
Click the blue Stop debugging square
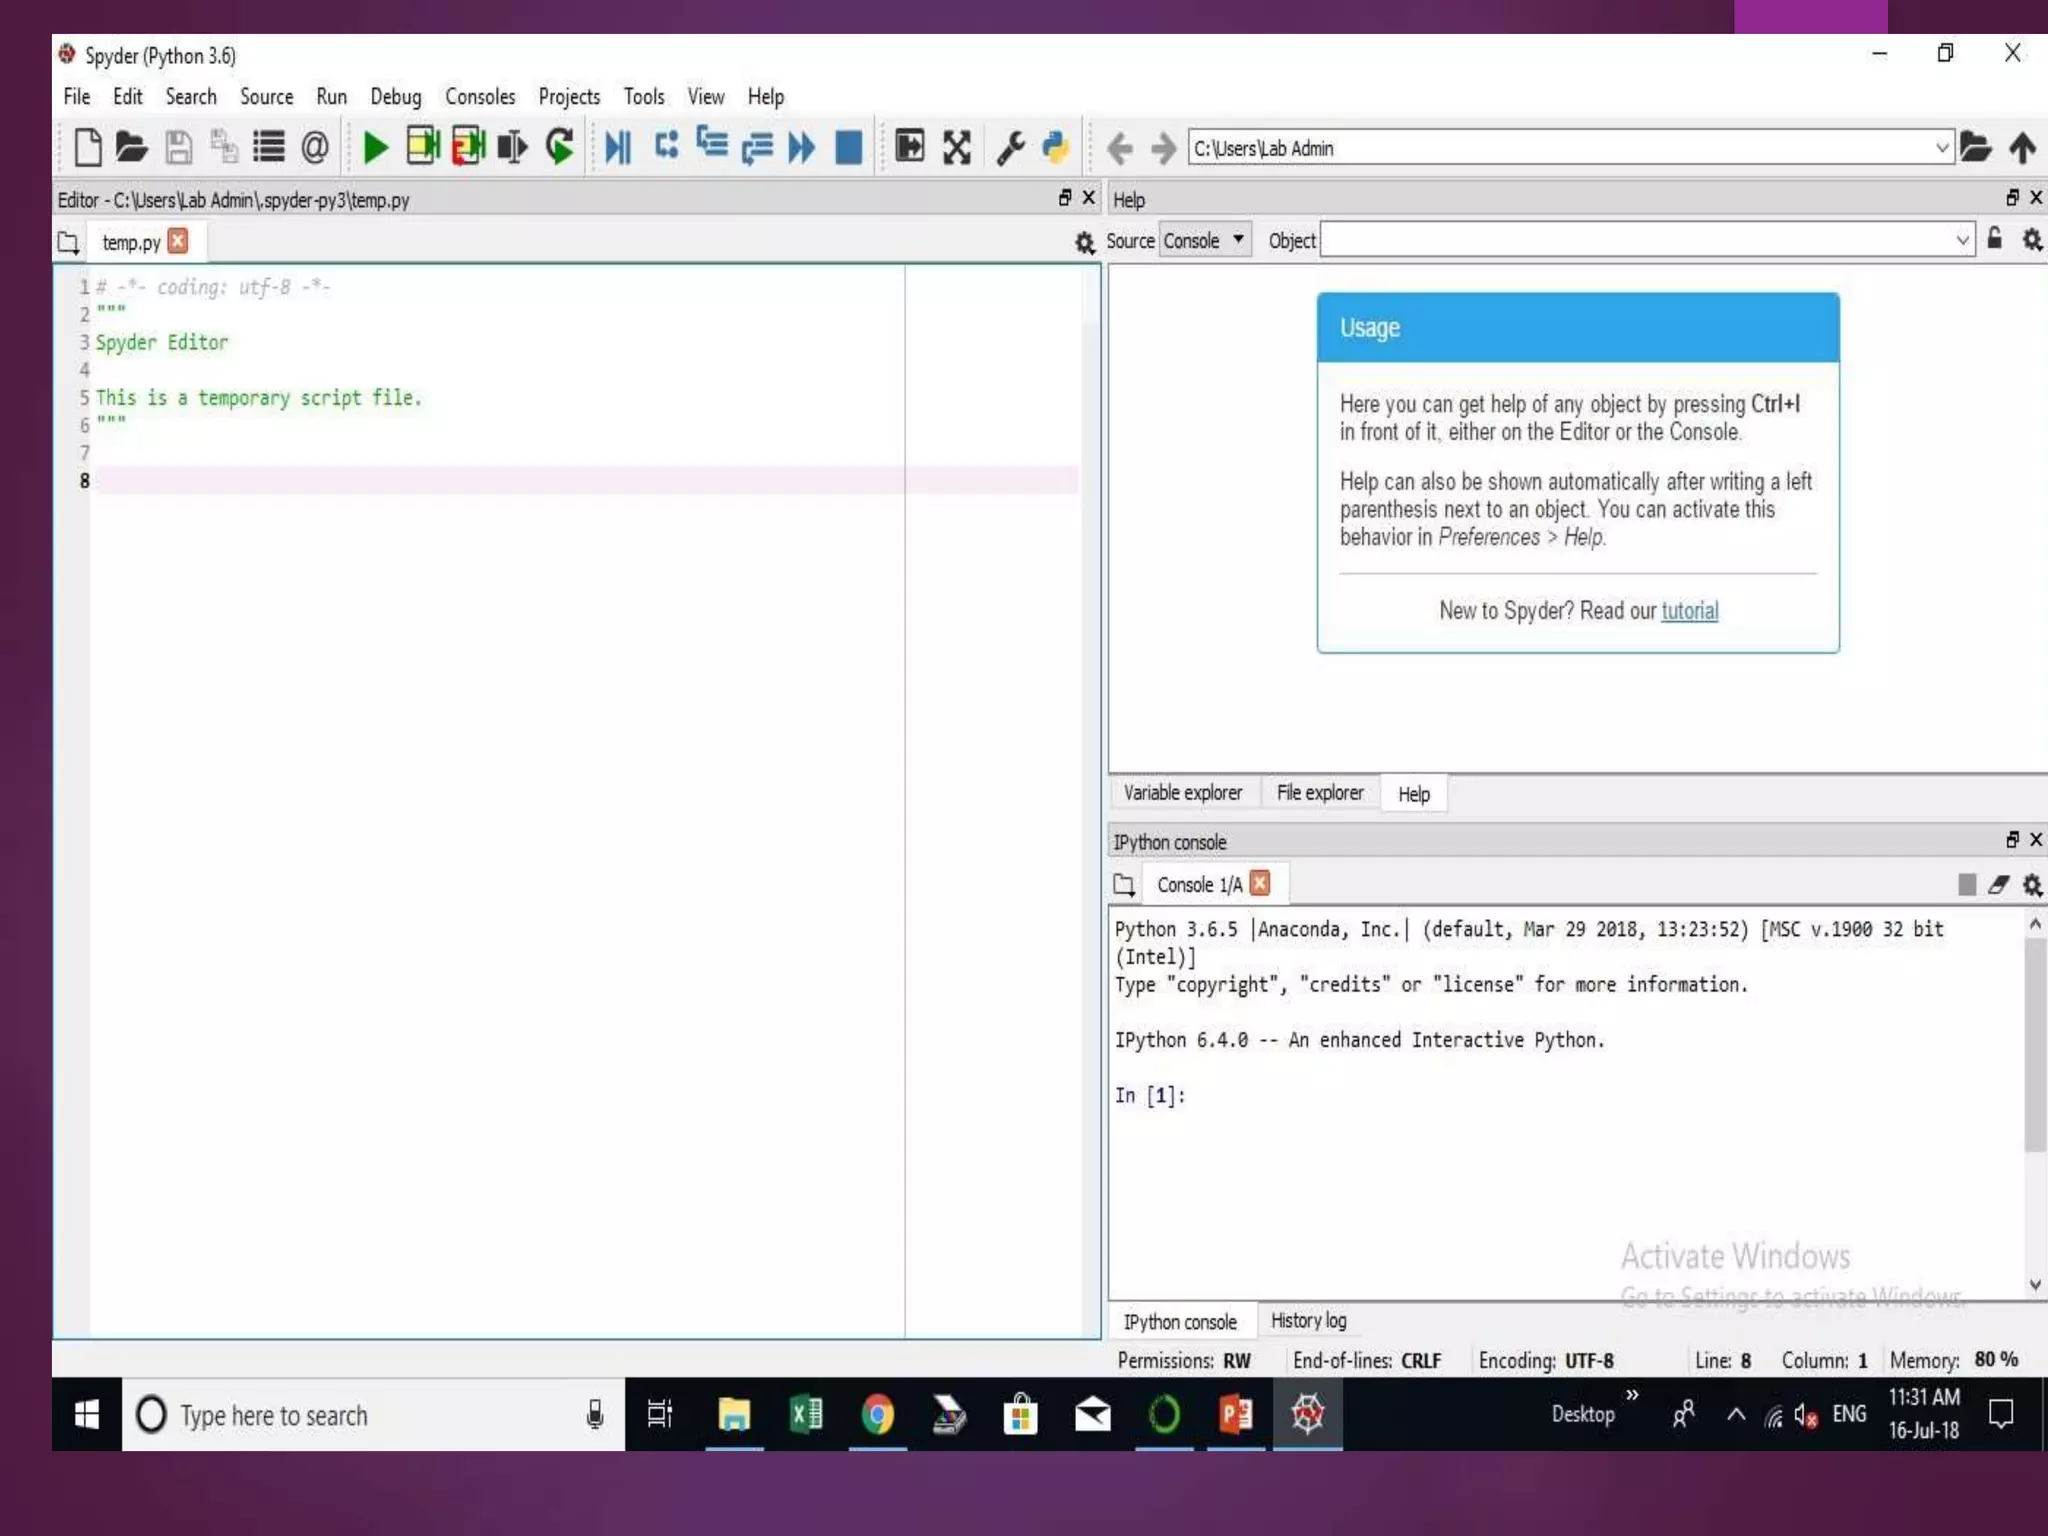pyautogui.click(x=848, y=148)
